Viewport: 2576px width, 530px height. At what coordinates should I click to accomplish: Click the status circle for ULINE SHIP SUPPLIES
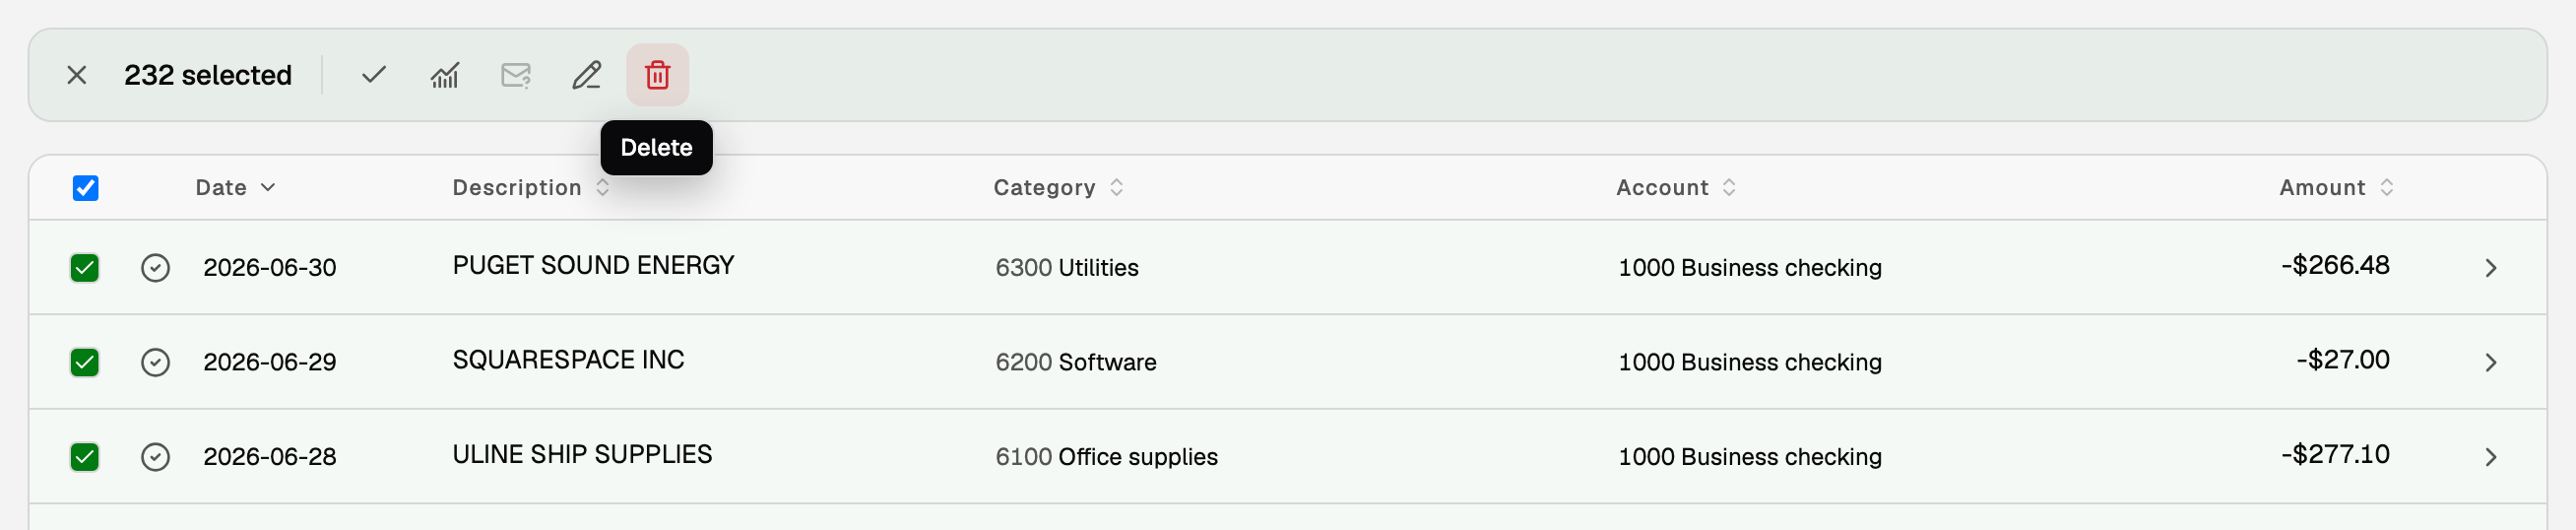pyautogui.click(x=155, y=457)
